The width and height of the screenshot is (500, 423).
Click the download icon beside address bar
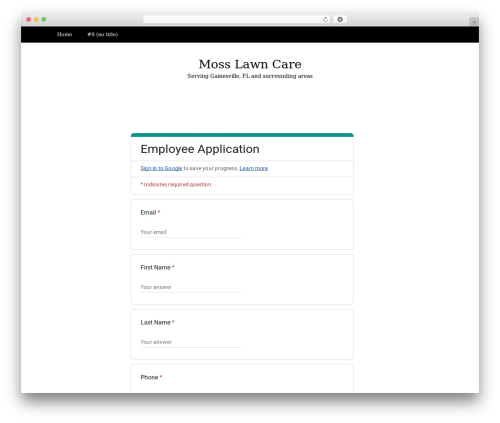[x=340, y=19]
